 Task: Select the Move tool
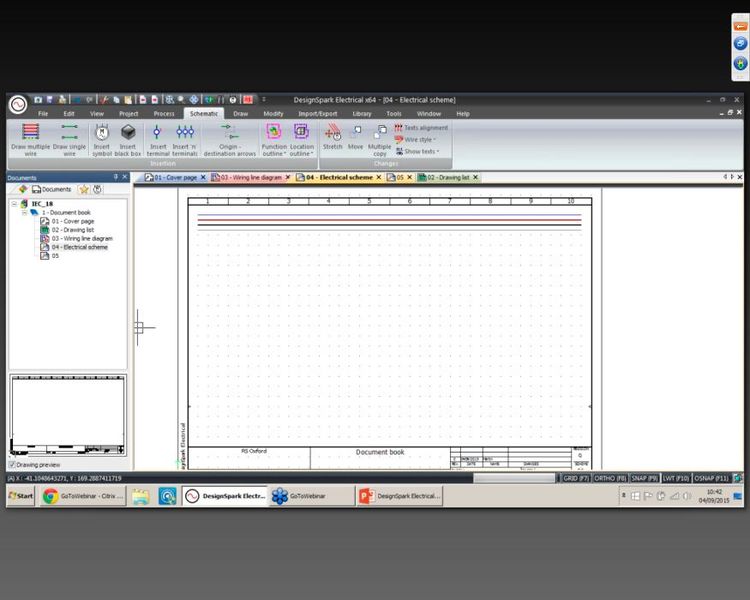(355, 137)
